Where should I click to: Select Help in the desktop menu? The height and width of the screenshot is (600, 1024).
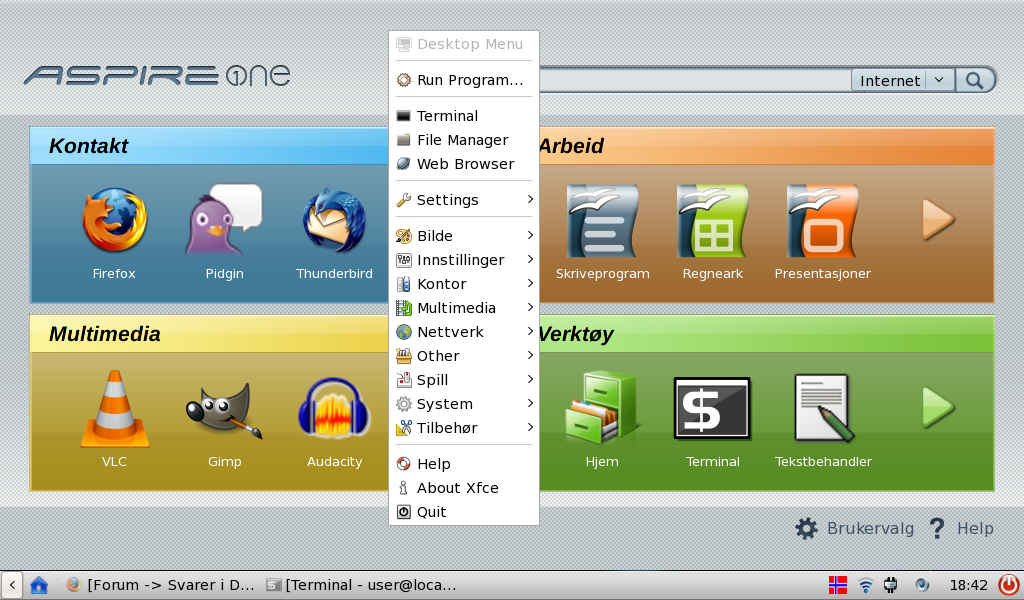(464, 464)
